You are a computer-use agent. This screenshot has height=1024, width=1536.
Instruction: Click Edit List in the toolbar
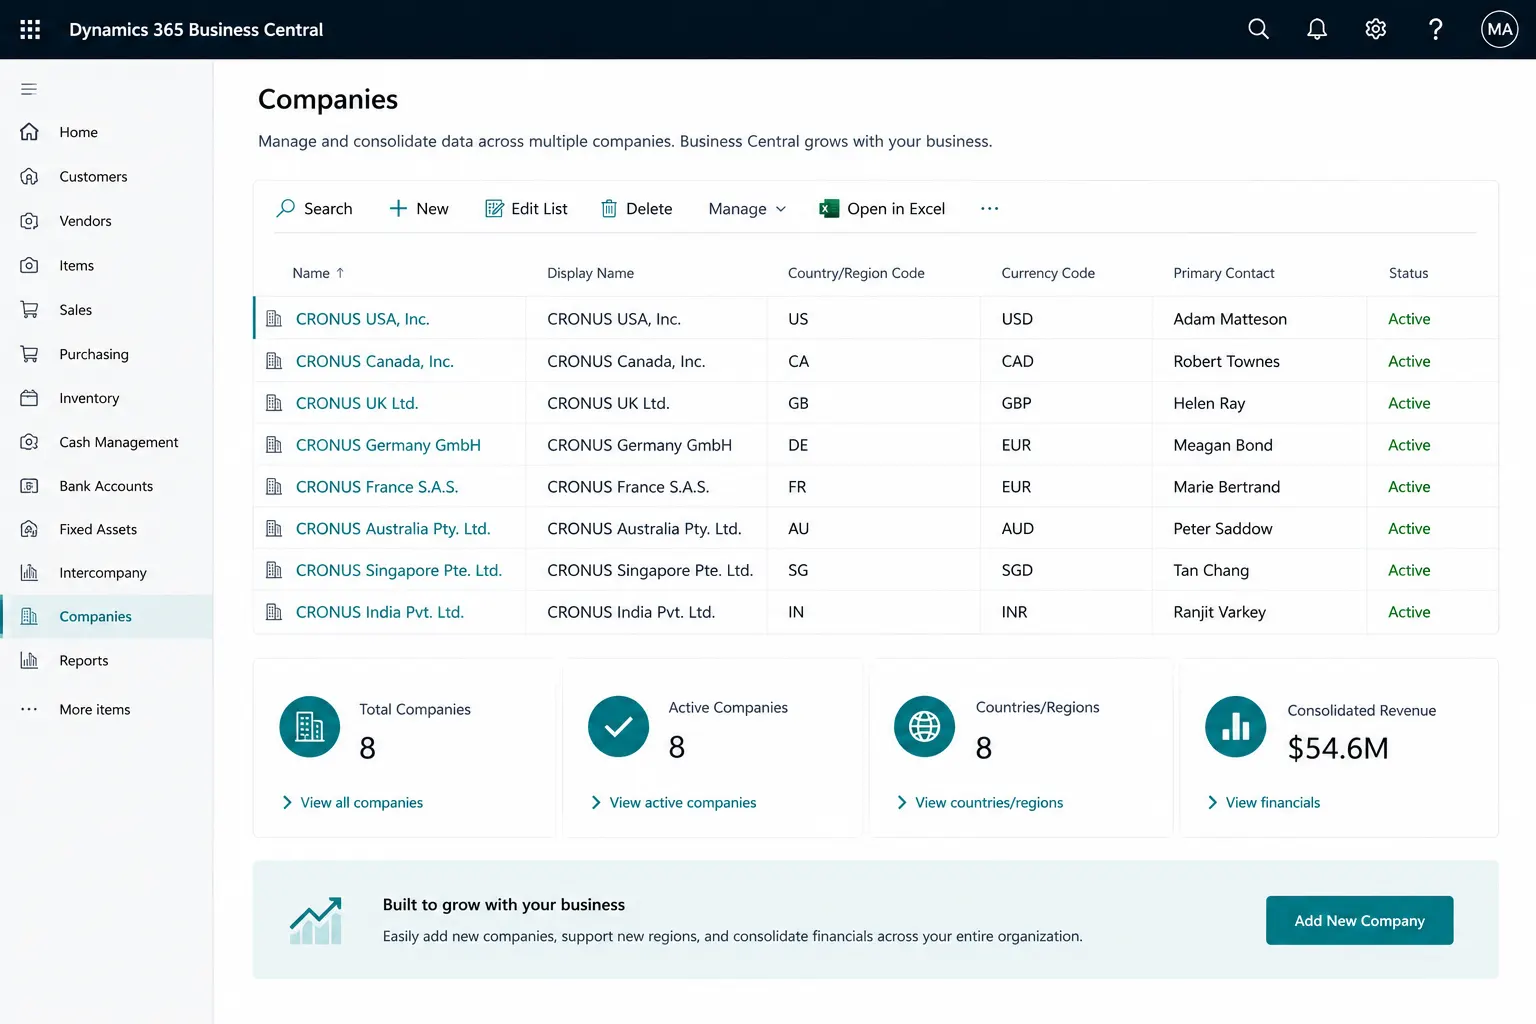[x=526, y=209]
